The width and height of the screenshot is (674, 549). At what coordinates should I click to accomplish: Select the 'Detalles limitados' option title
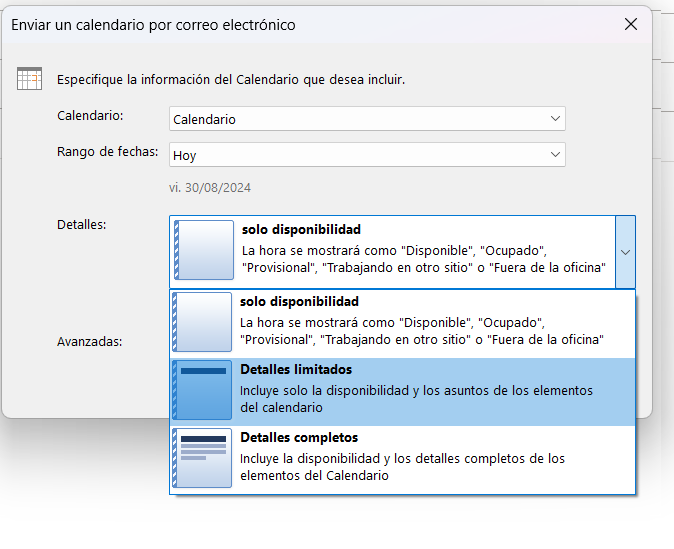[x=296, y=370]
